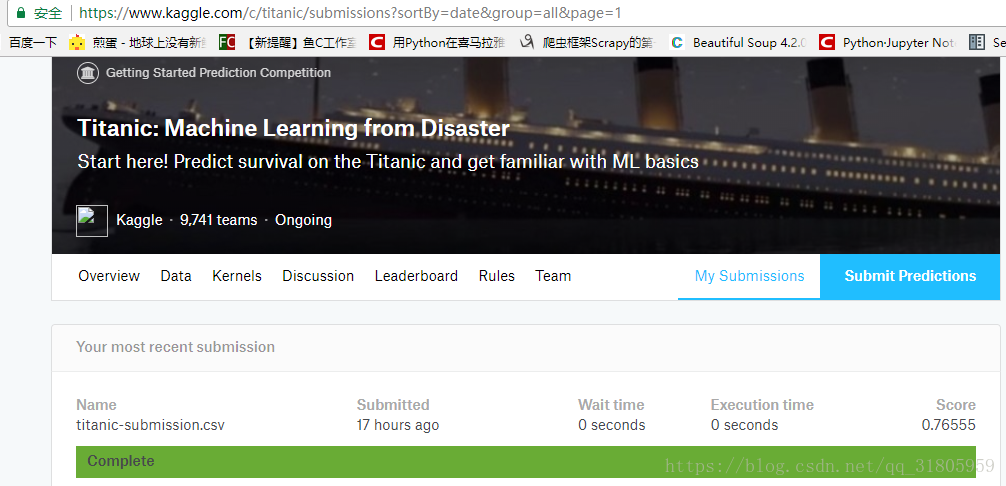Open the Kernels tab
Viewport: 1006px width, 486px height.
[x=237, y=276]
